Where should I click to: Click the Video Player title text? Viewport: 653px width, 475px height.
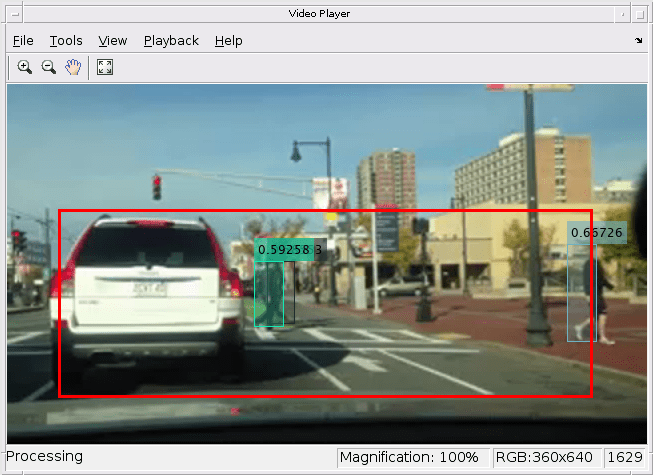click(x=319, y=14)
